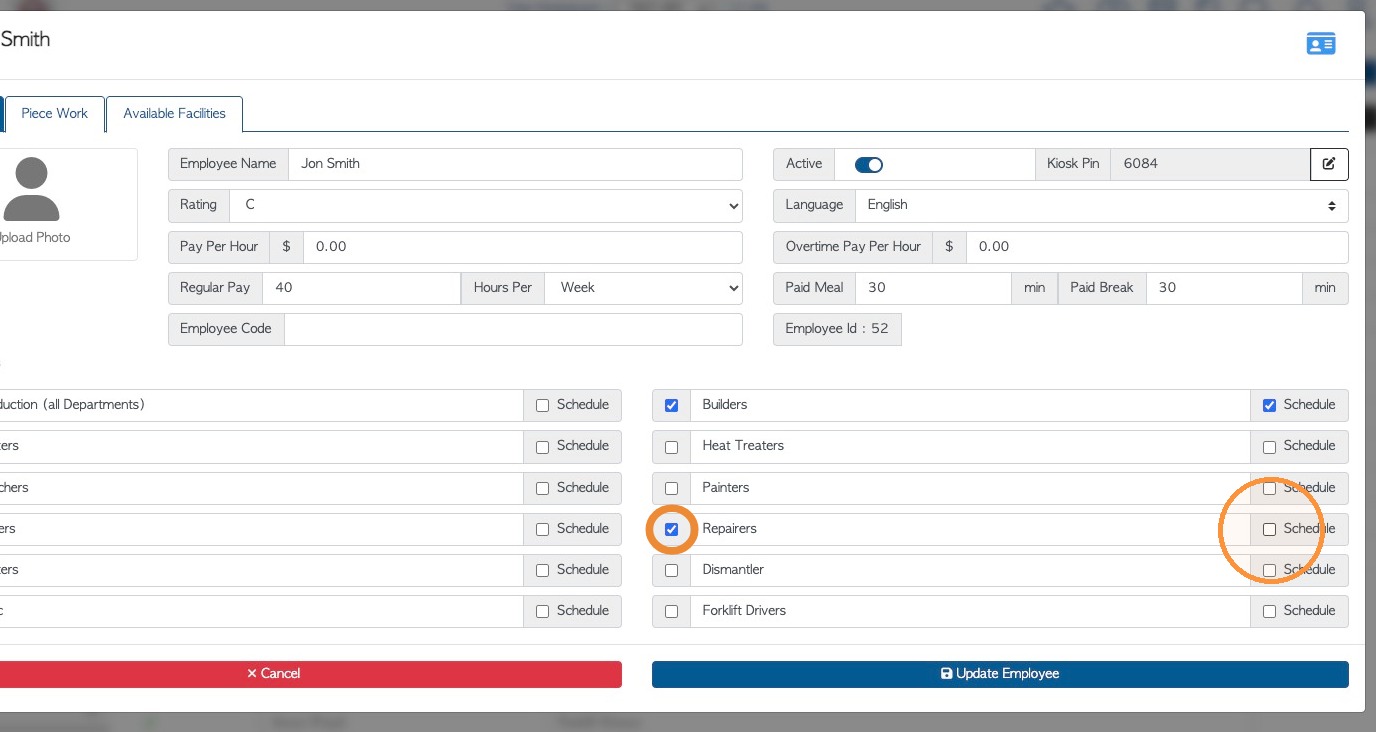Image resolution: width=1376 pixels, height=732 pixels.
Task: Click the Painters department name
Action: [726, 488]
